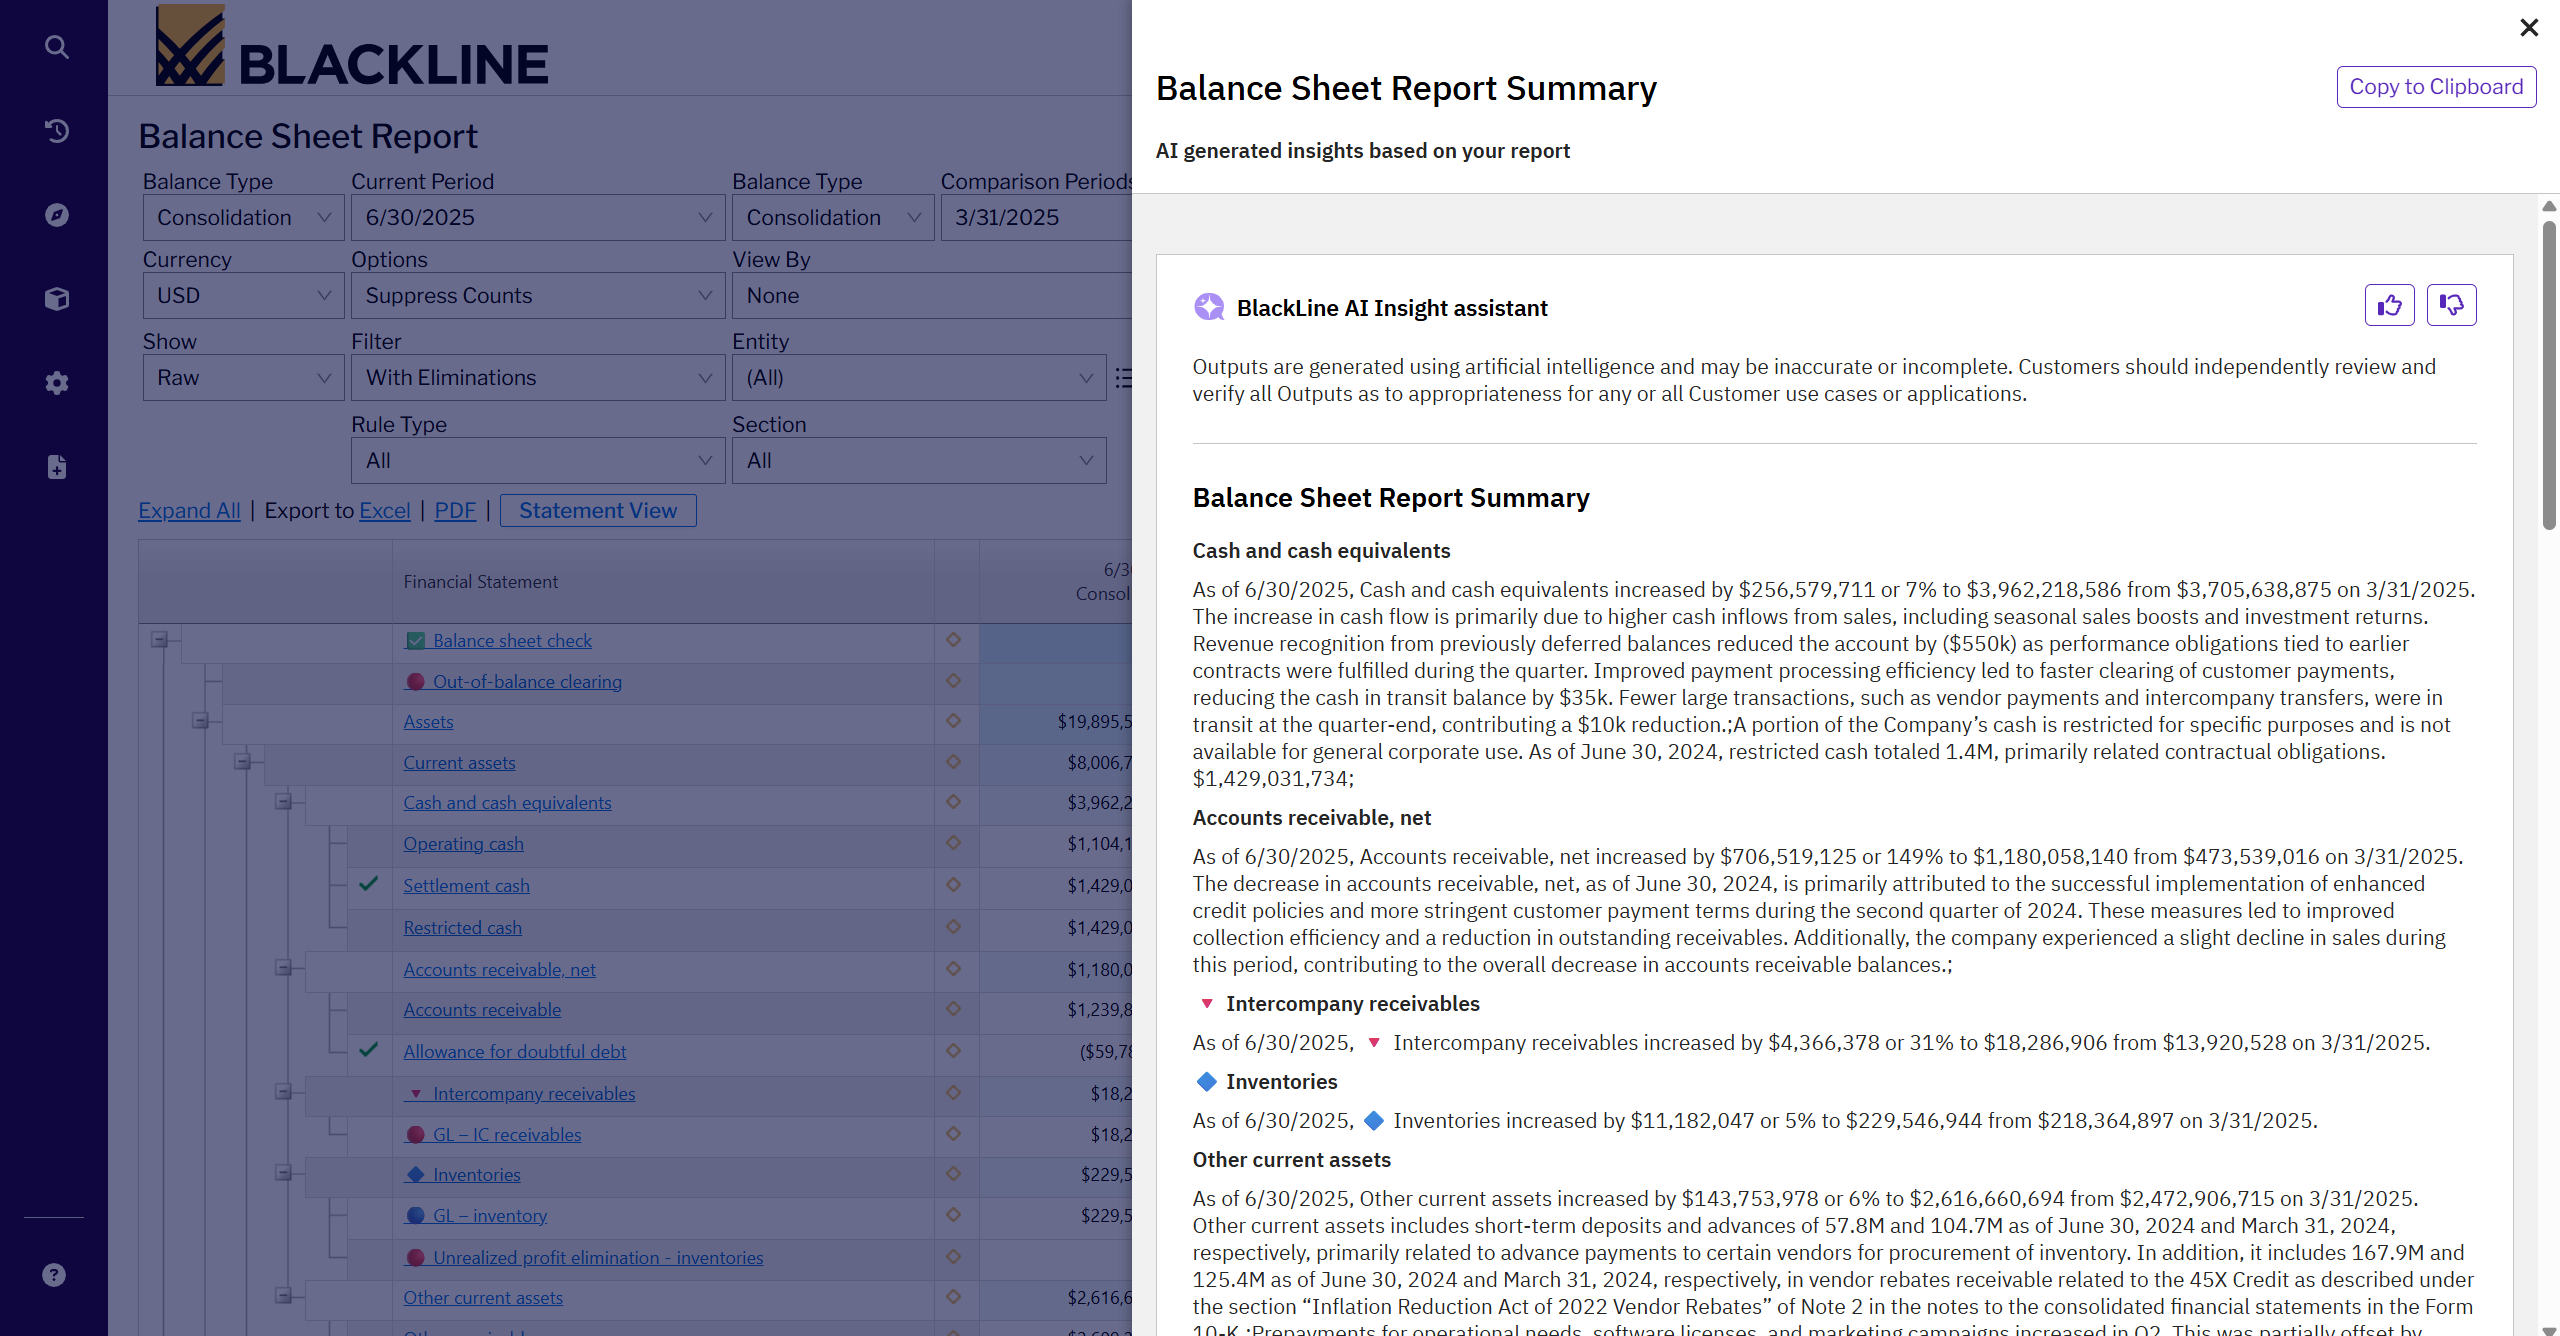Open the Rule Type All dropdown
The height and width of the screenshot is (1336, 2560).
click(x=538, y=461)
